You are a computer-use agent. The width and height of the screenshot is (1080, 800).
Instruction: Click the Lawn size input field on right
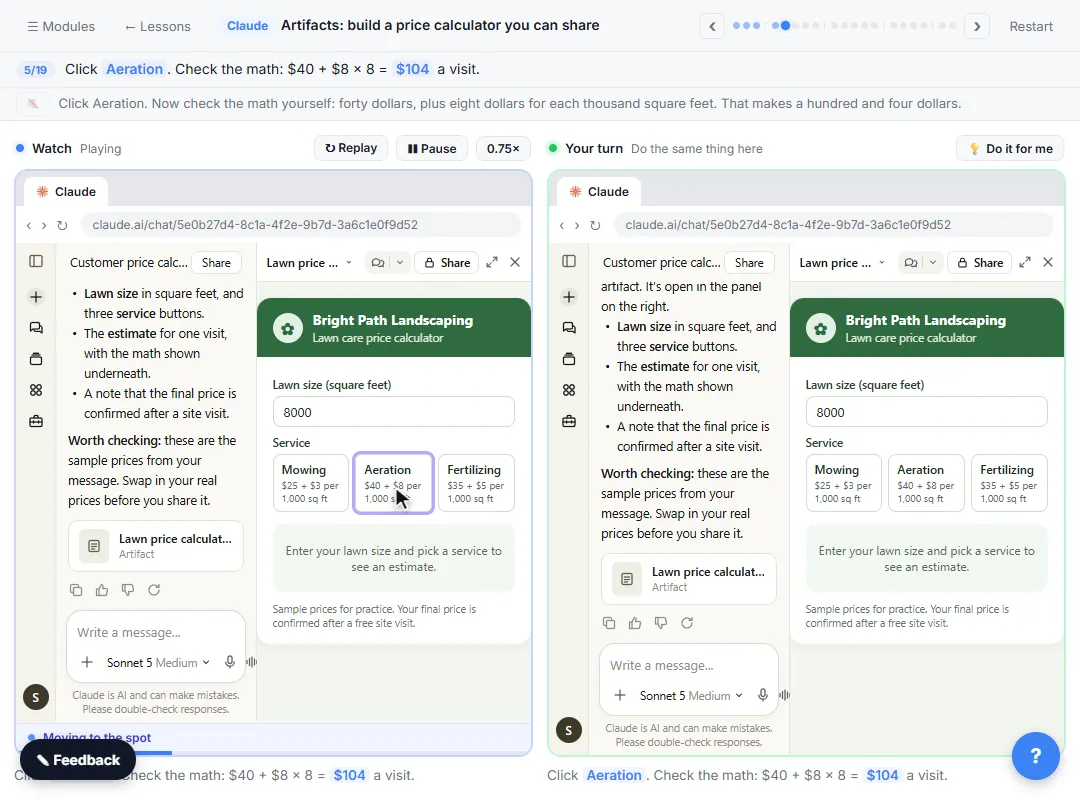point(926,412)
